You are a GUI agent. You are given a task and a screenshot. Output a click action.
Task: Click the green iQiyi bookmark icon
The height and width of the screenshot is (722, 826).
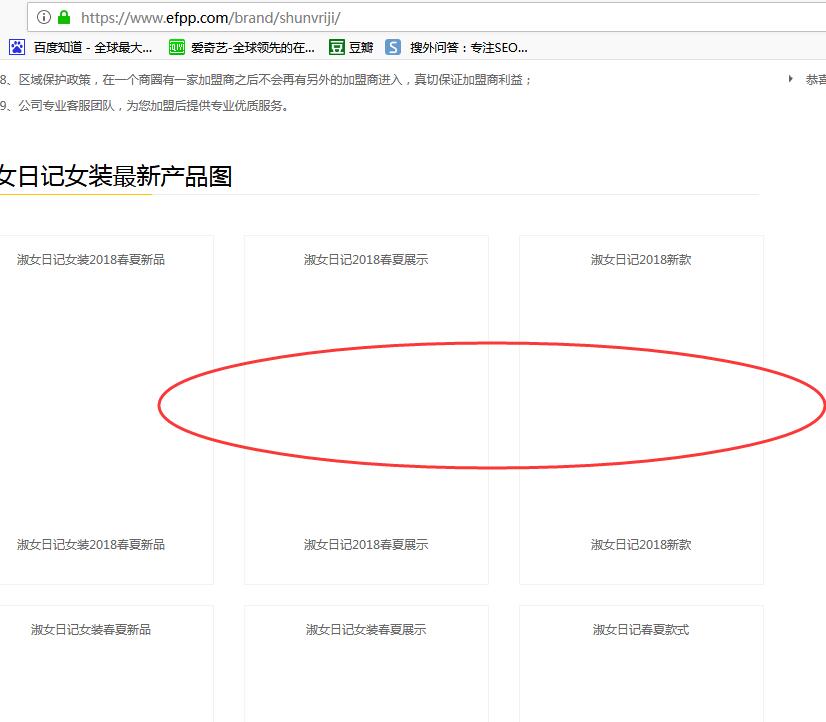[176, 47]
